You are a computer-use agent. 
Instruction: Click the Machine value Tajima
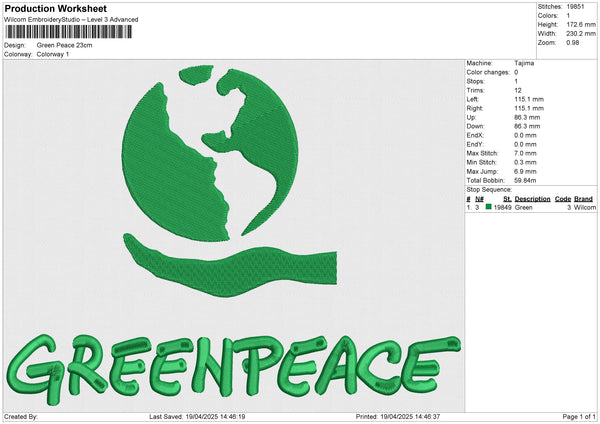[524, 64]
